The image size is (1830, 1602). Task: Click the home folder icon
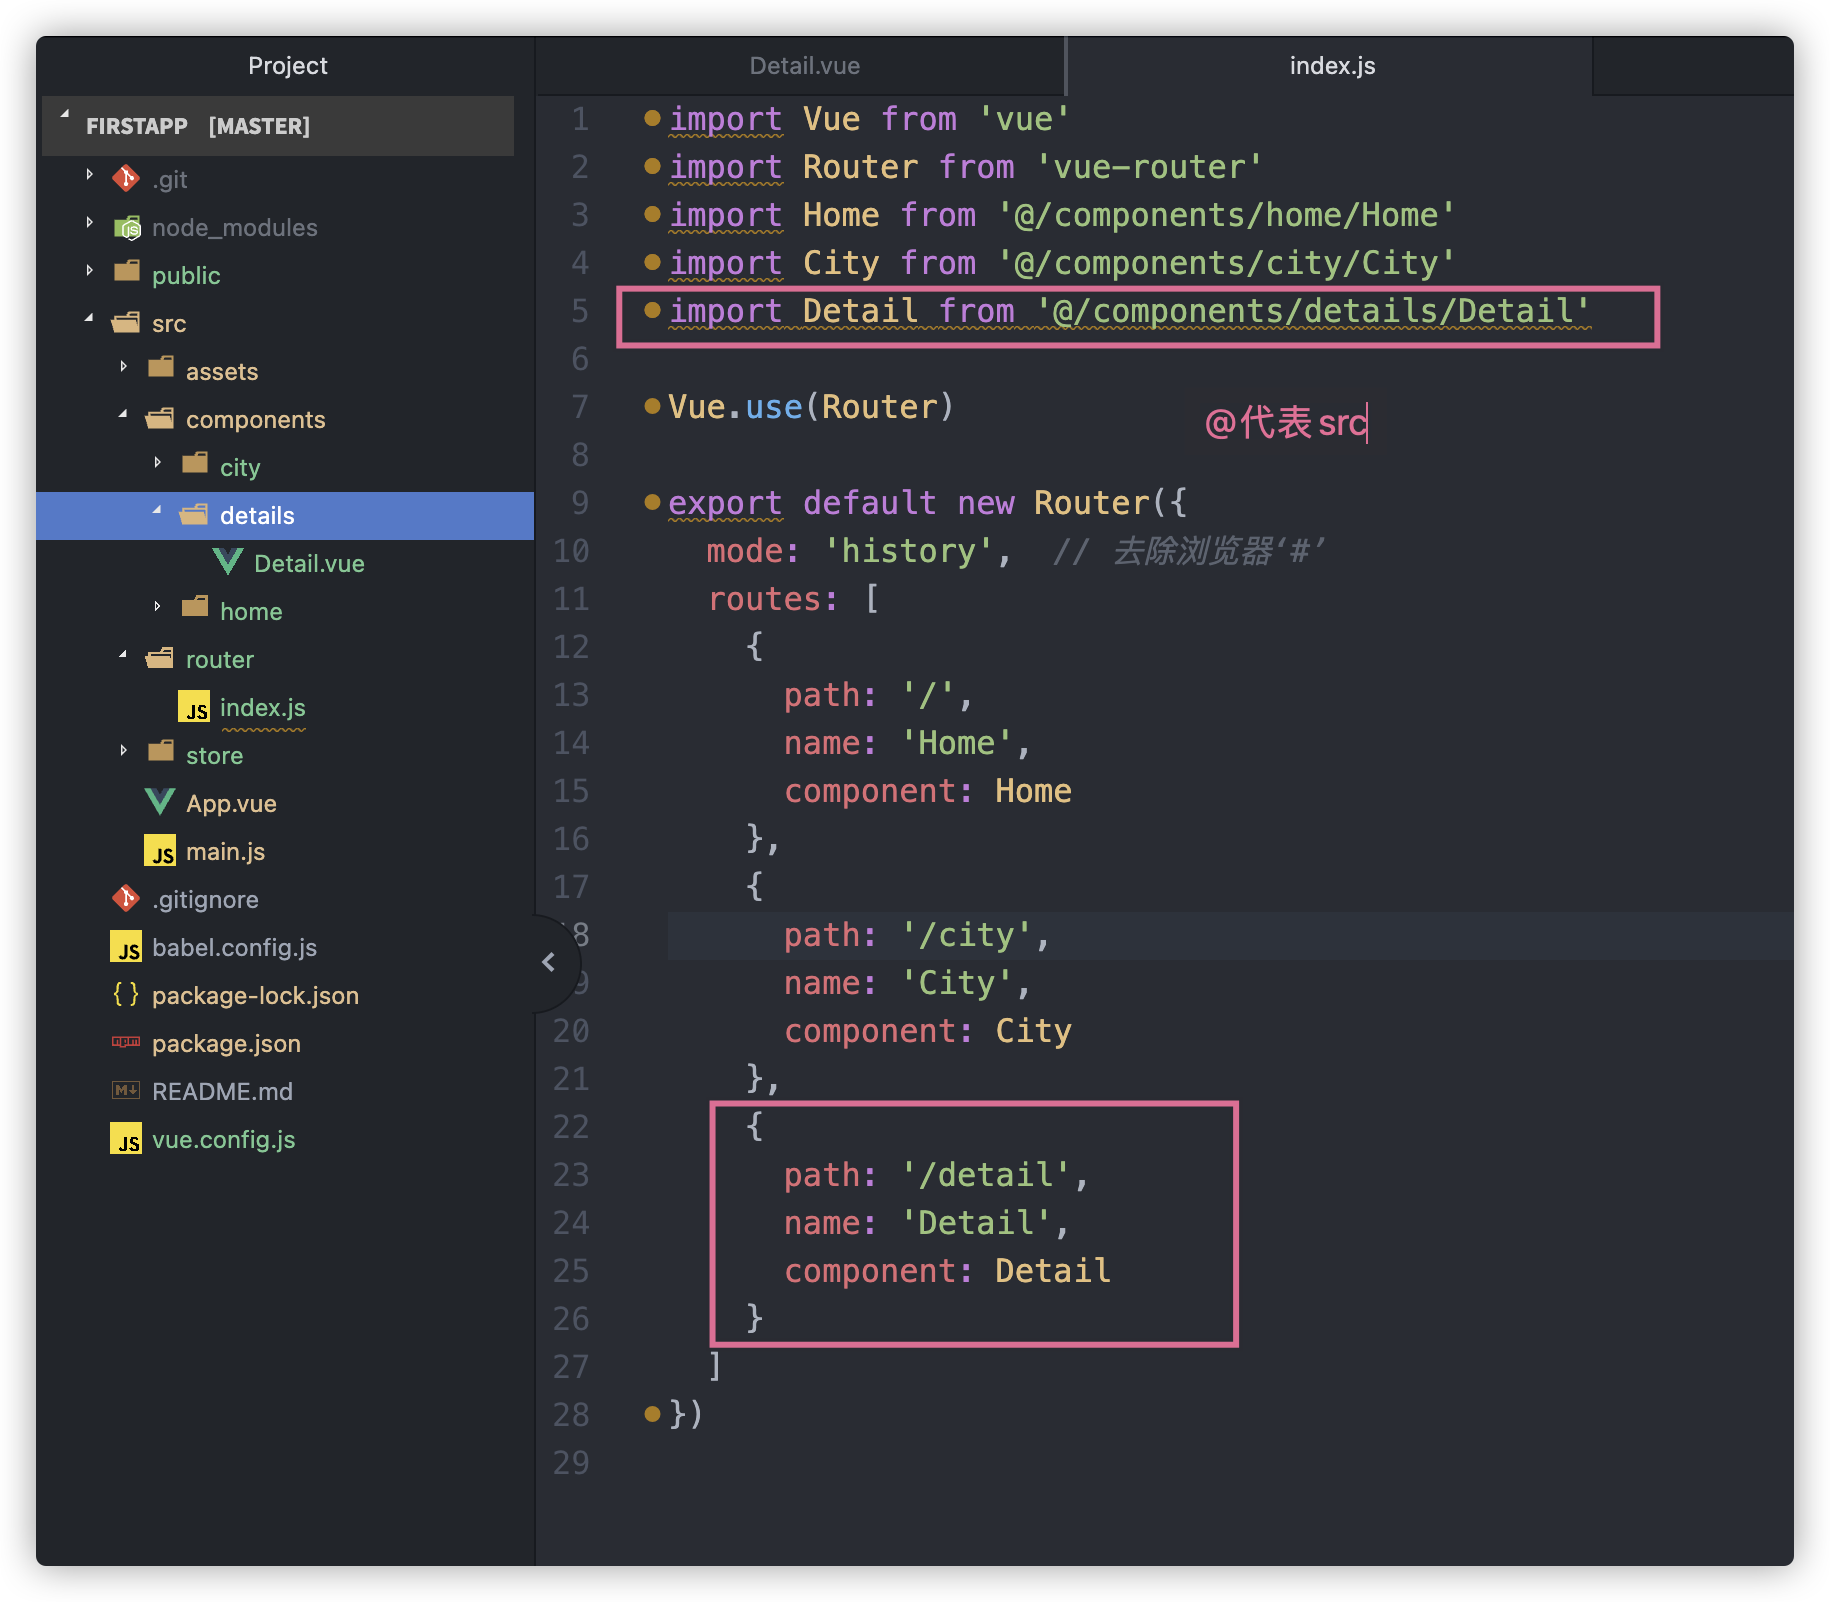coord(195,607)
